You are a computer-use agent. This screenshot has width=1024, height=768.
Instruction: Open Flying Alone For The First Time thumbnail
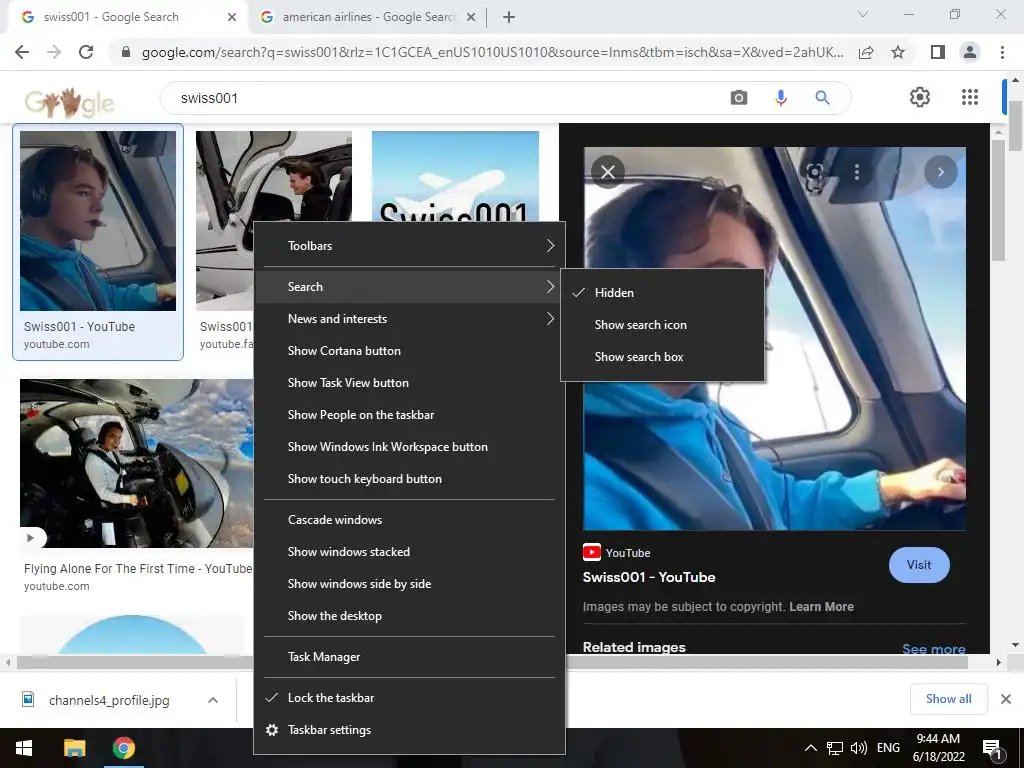pyautogui.click(x=136, y=463)
